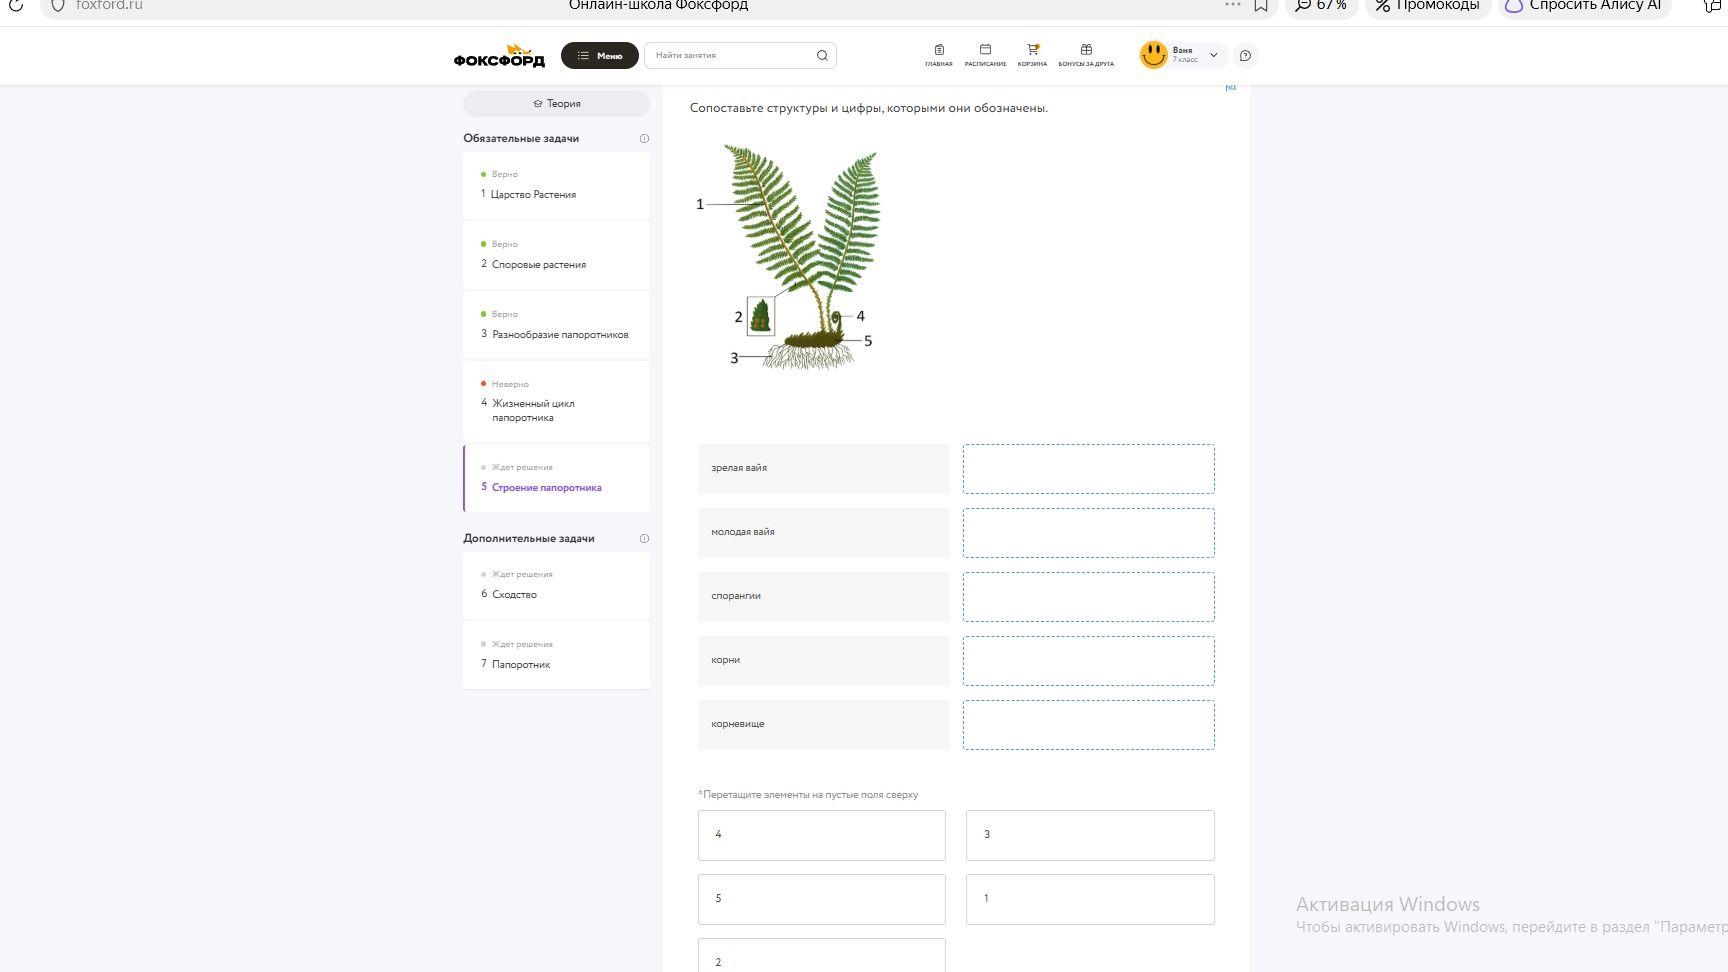Open task 1 Царство Растения
Screen dimensions: 1728x972
coord(556,185)
